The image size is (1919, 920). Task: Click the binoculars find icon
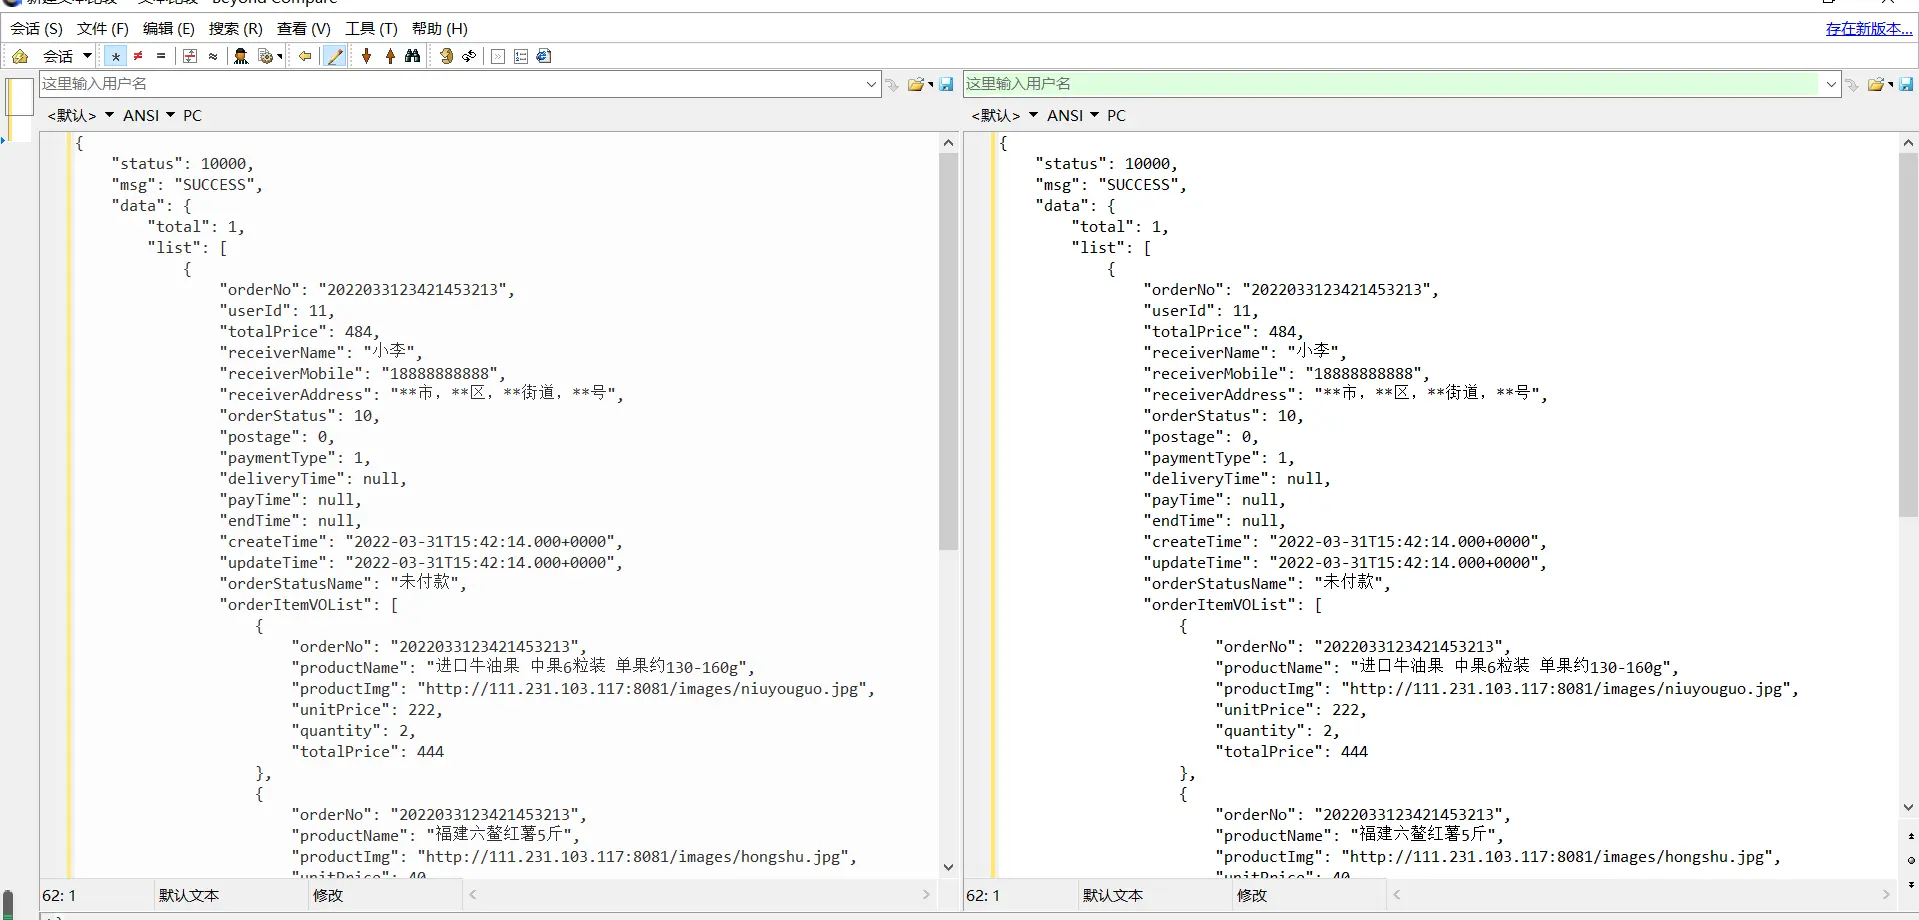tap(412, 56)
